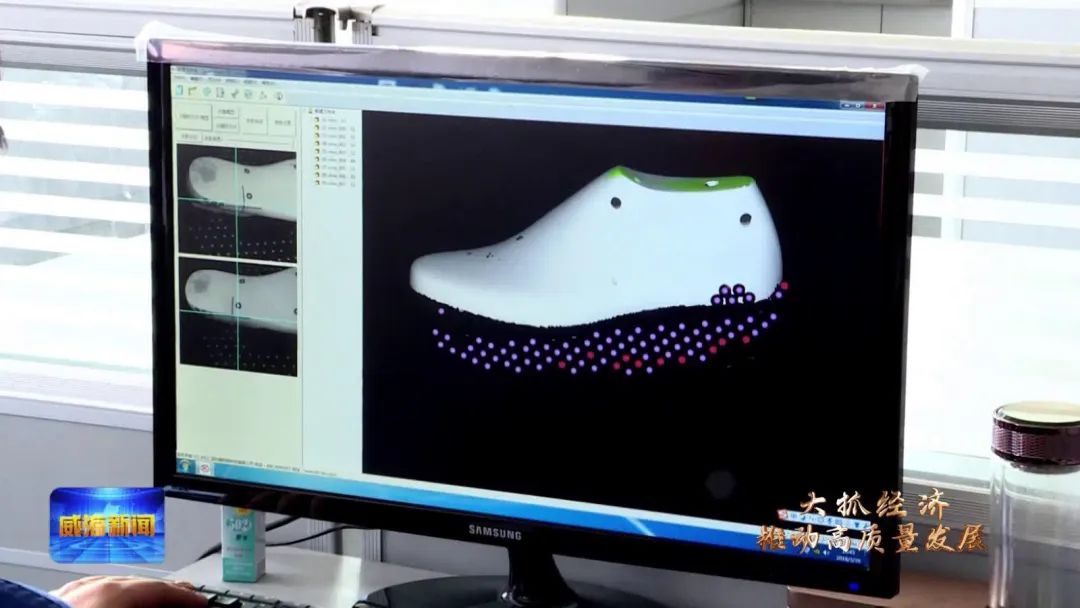Minimize the scanning application window

point(847,106)
